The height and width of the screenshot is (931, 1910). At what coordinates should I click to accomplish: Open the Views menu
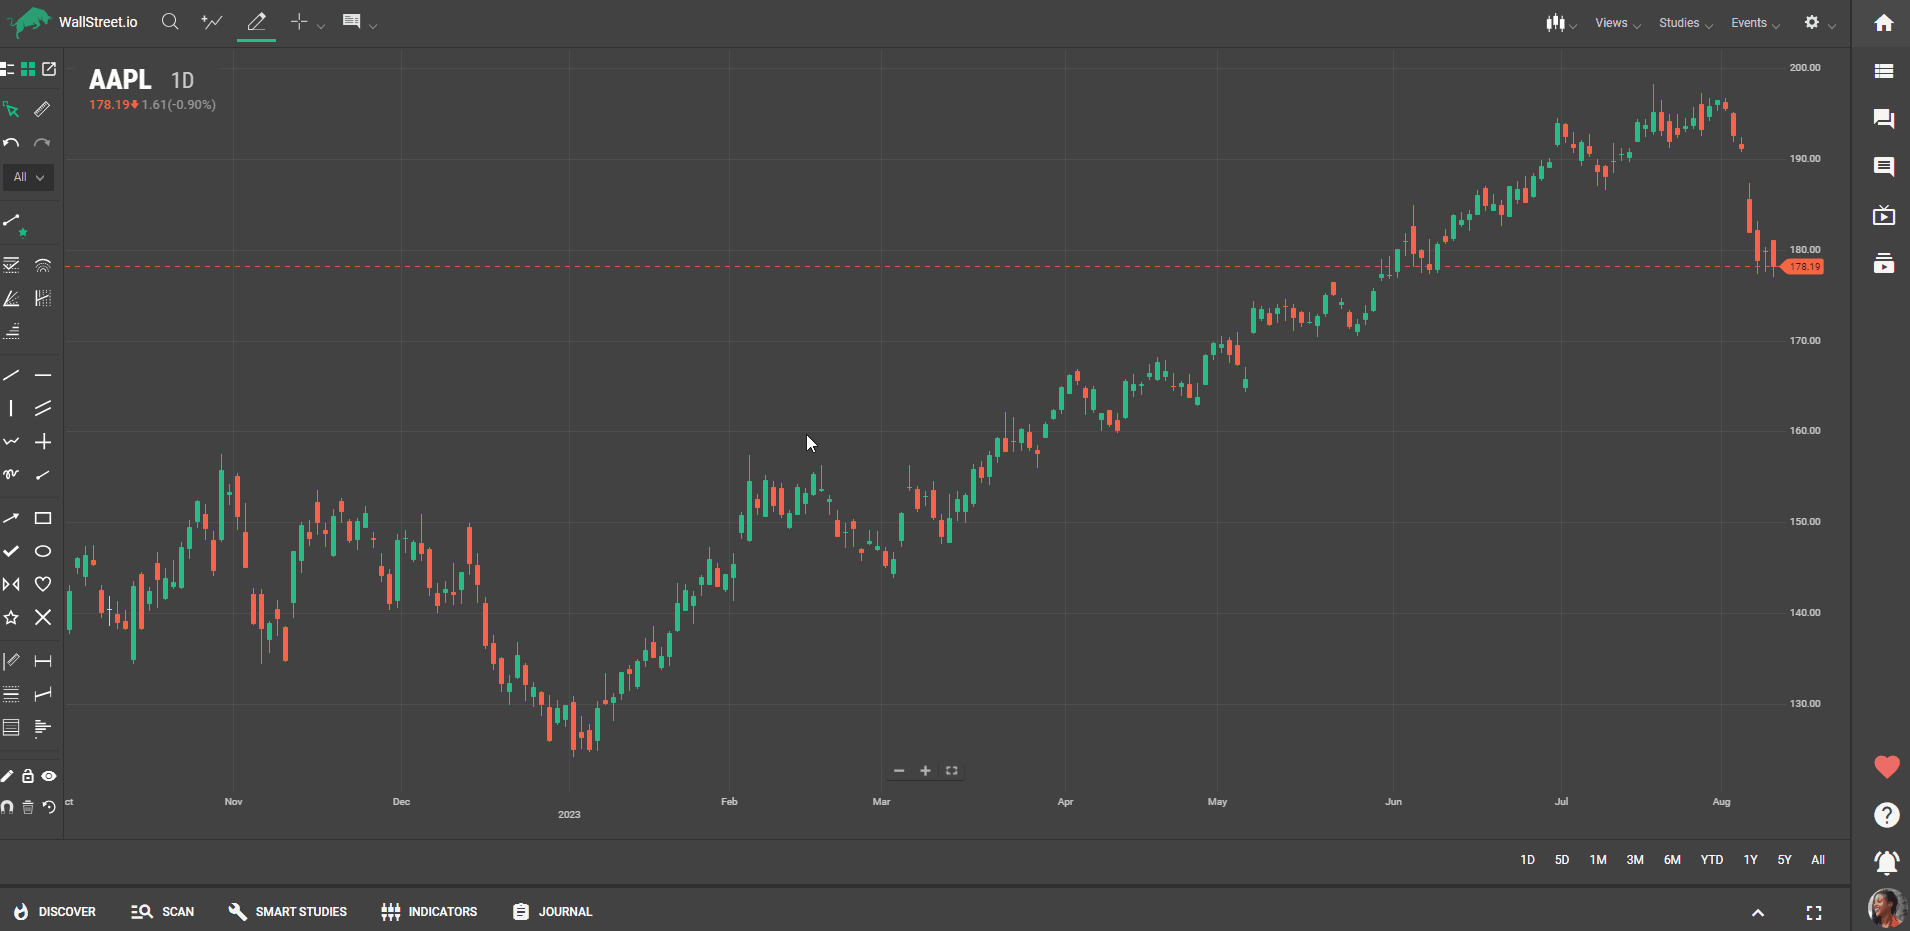click(1616, 23)
